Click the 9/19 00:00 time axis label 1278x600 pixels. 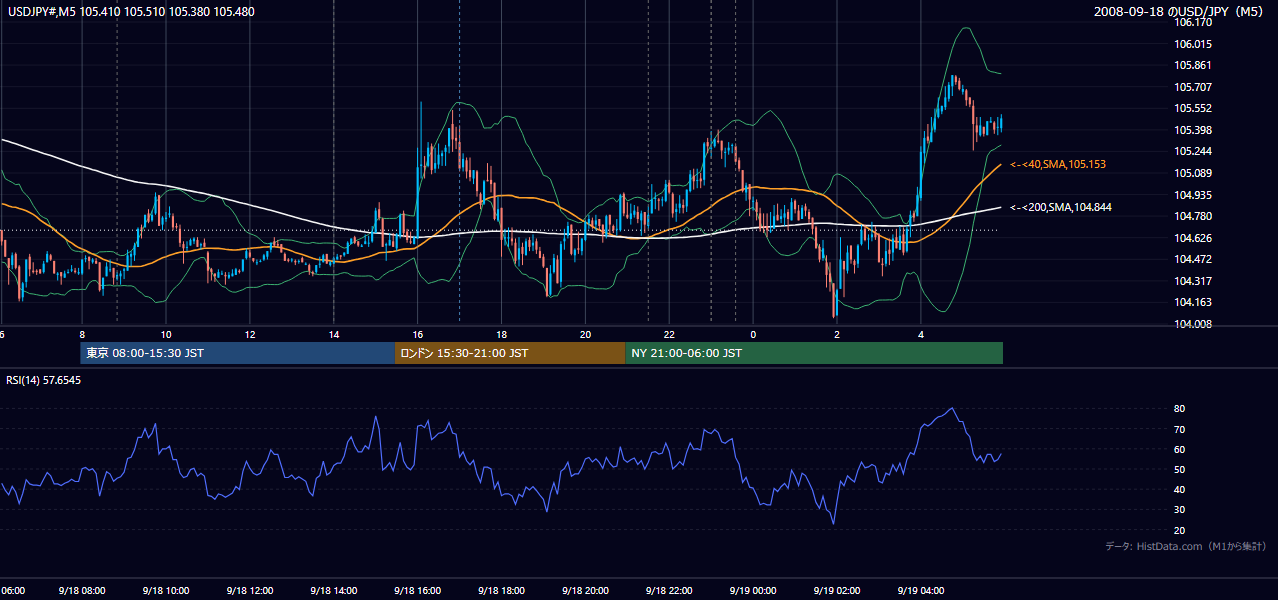pyautogui.click(x=753, y=591)
